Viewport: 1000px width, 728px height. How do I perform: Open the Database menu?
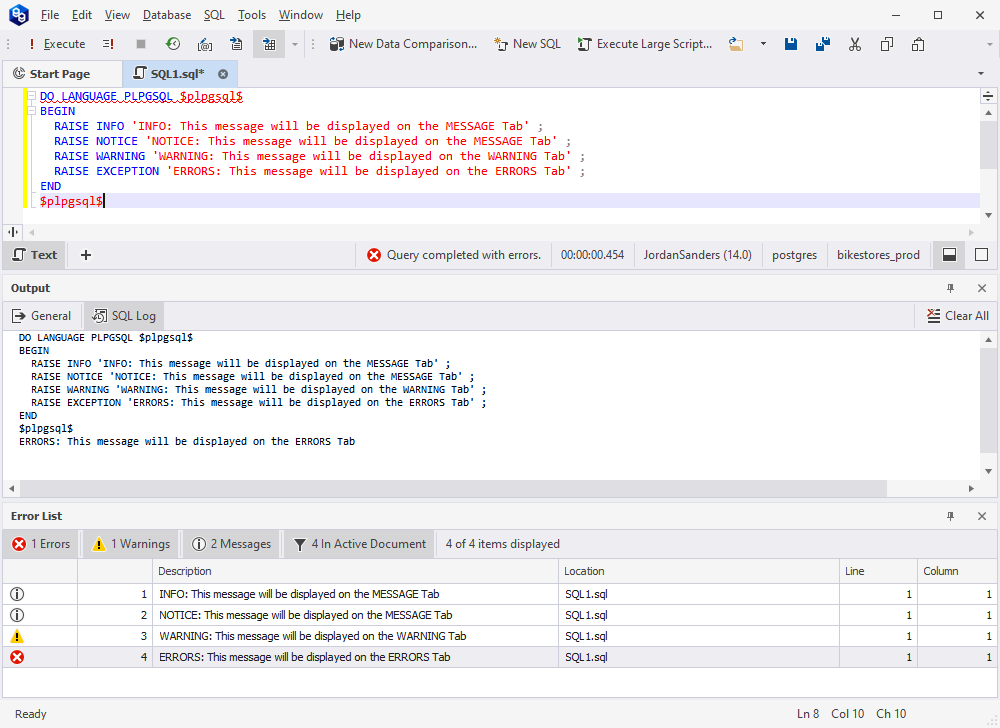(x=167, y=15)
